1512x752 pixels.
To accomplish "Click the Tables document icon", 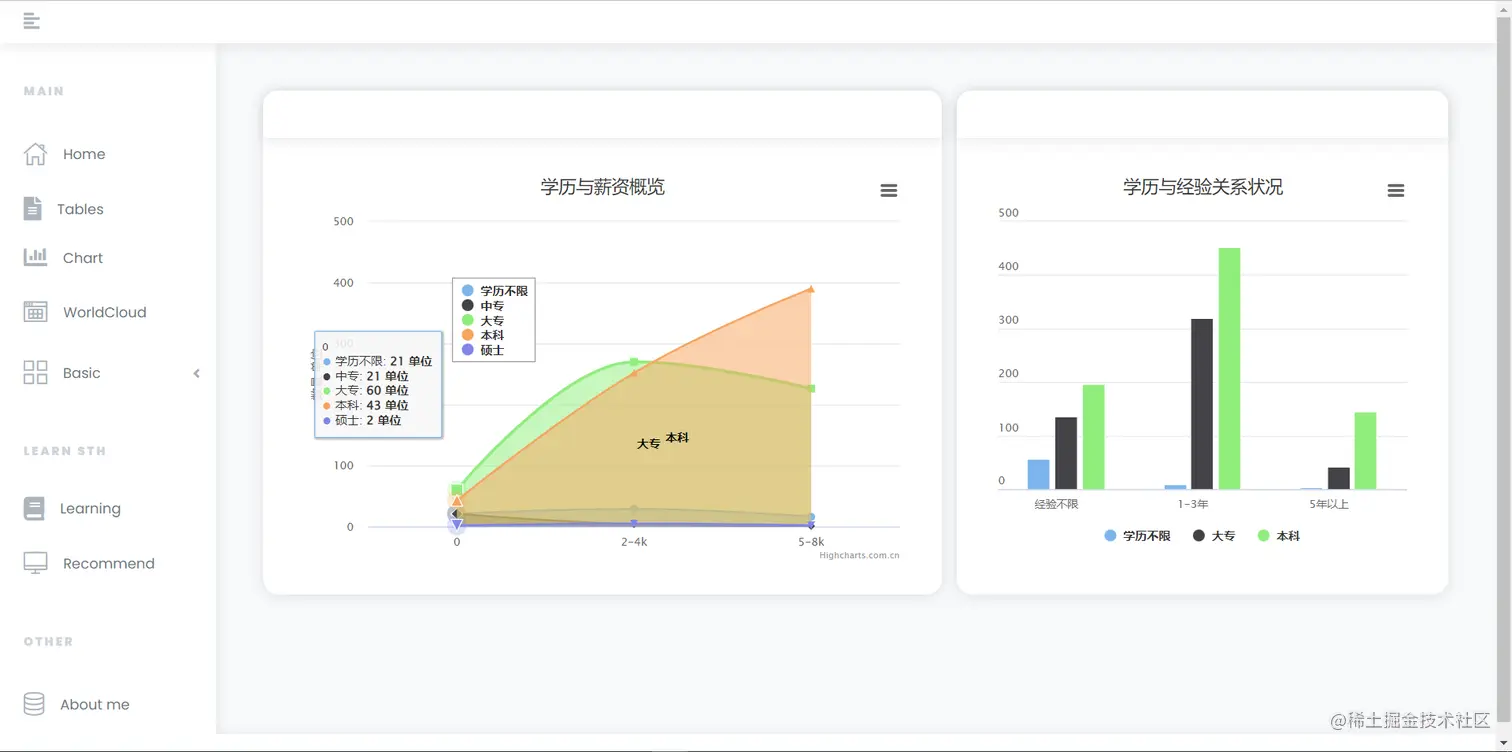I will coord(33,208).
